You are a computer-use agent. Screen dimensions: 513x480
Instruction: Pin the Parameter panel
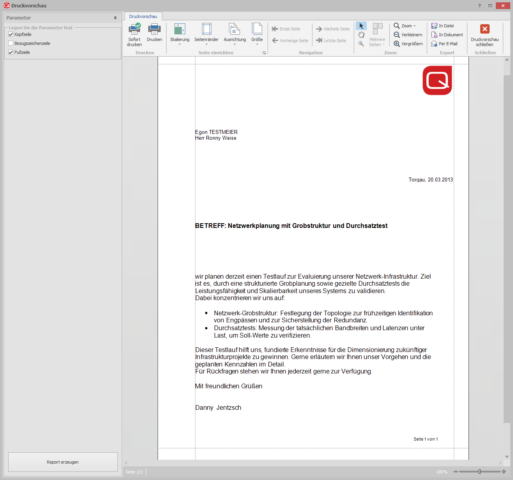click(115, 18)
